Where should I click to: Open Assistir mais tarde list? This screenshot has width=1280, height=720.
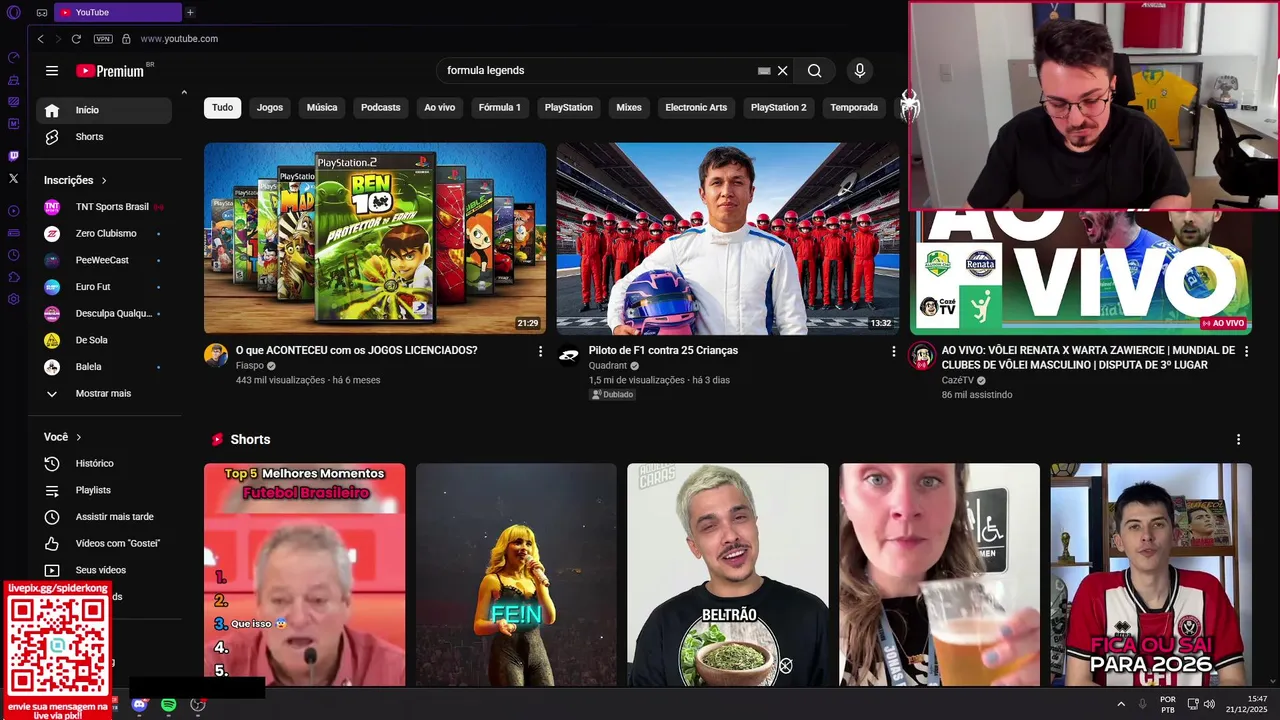click(x=104, y=517)
